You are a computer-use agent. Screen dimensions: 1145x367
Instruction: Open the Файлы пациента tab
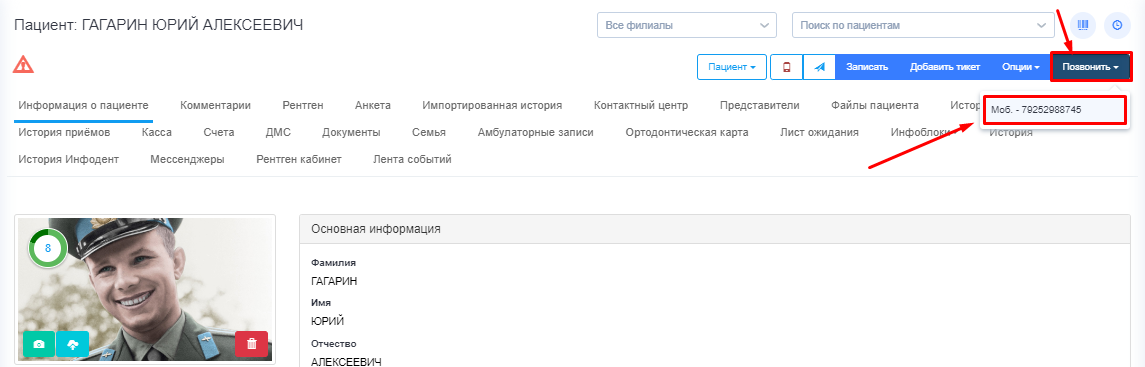(x=875, y=105)
